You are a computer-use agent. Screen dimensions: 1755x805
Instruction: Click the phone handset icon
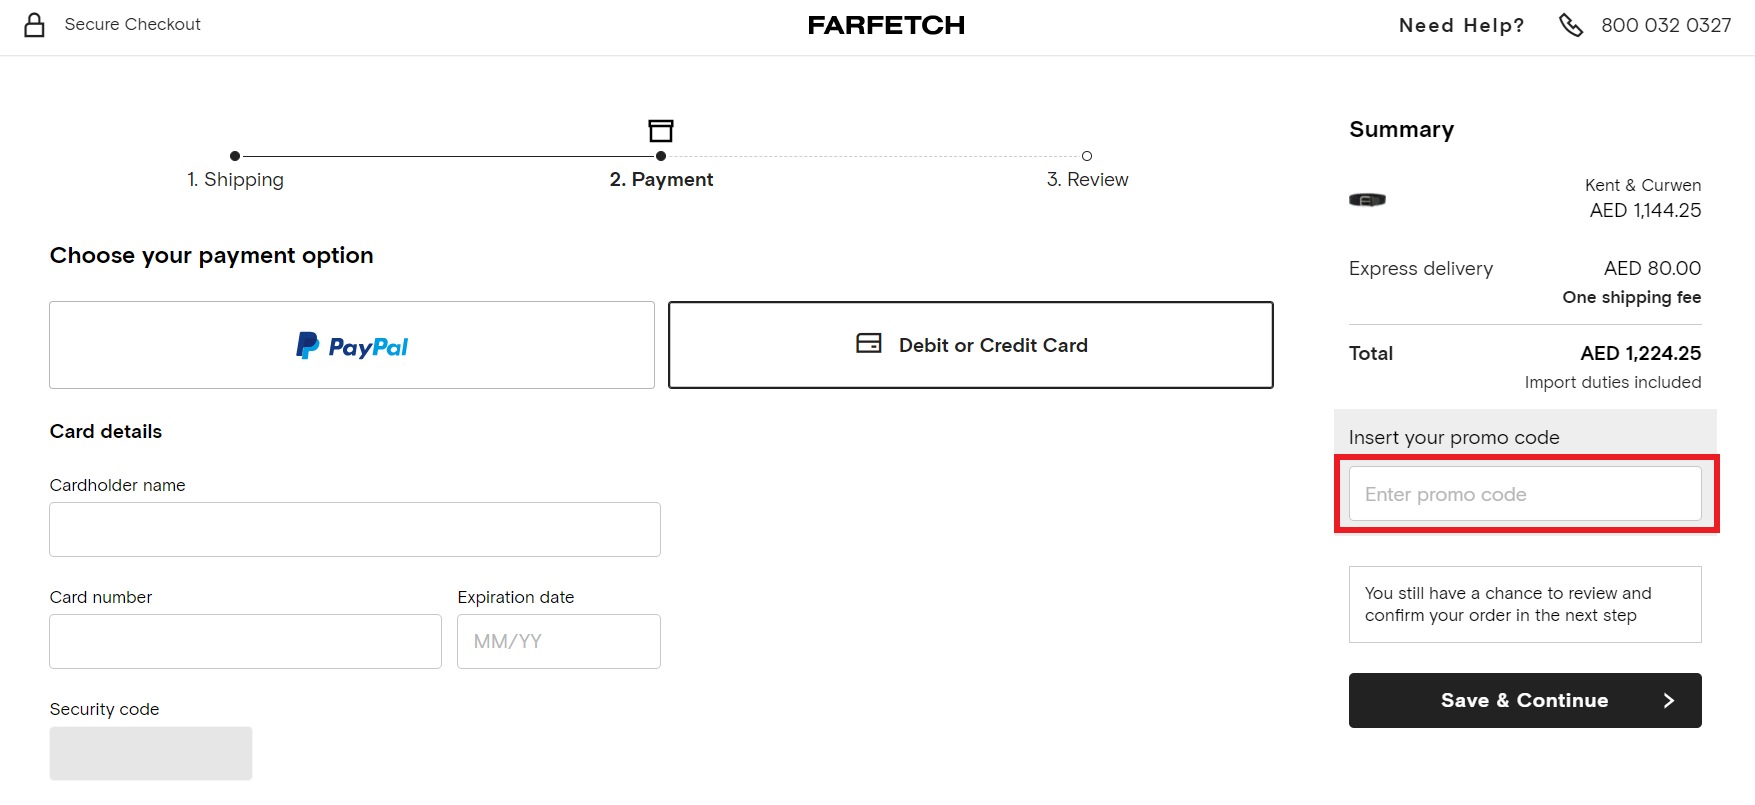pos(1571,25)
